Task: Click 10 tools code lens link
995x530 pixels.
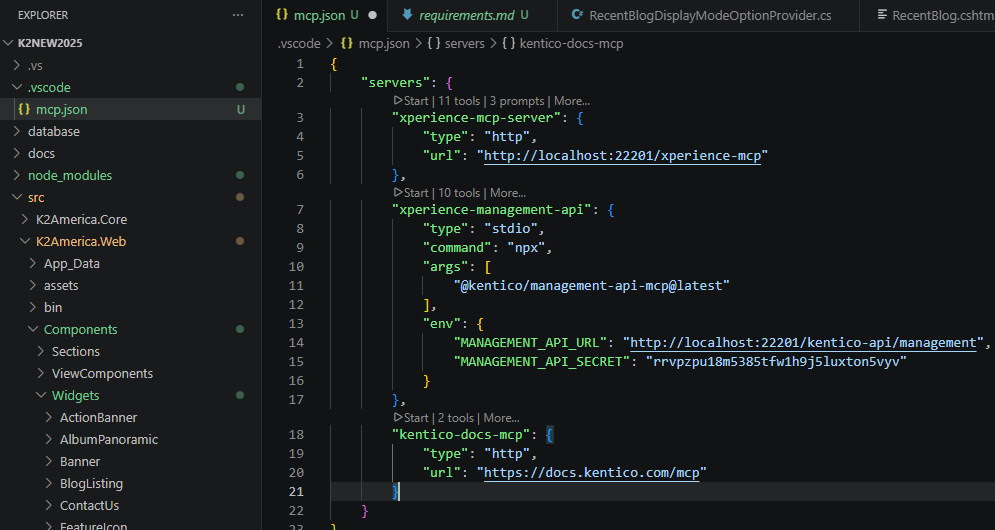Action: tap(459, 192)
